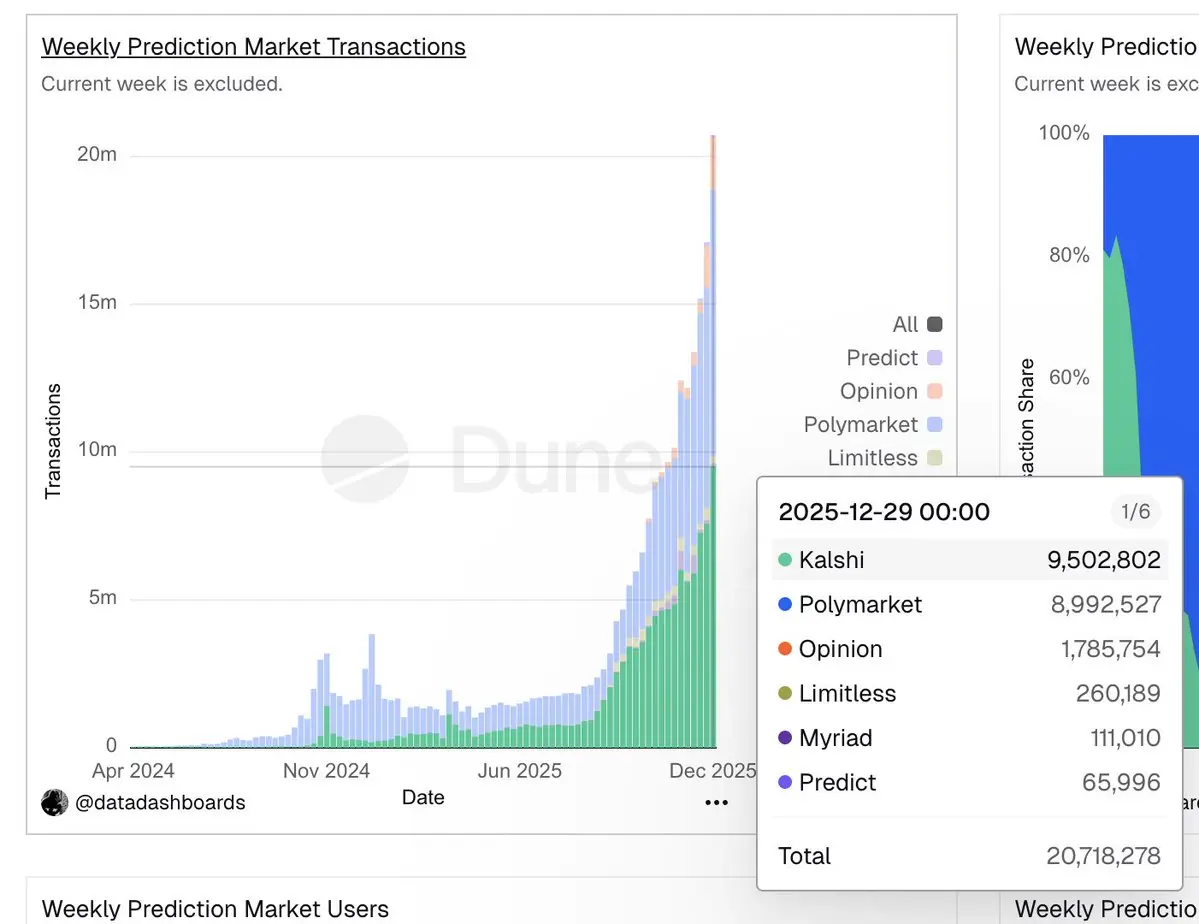This screenshot has height=924, width=1199.
Task: Open the Weekly Prediction Market Users heading
Action: click(x=215, y=909)
